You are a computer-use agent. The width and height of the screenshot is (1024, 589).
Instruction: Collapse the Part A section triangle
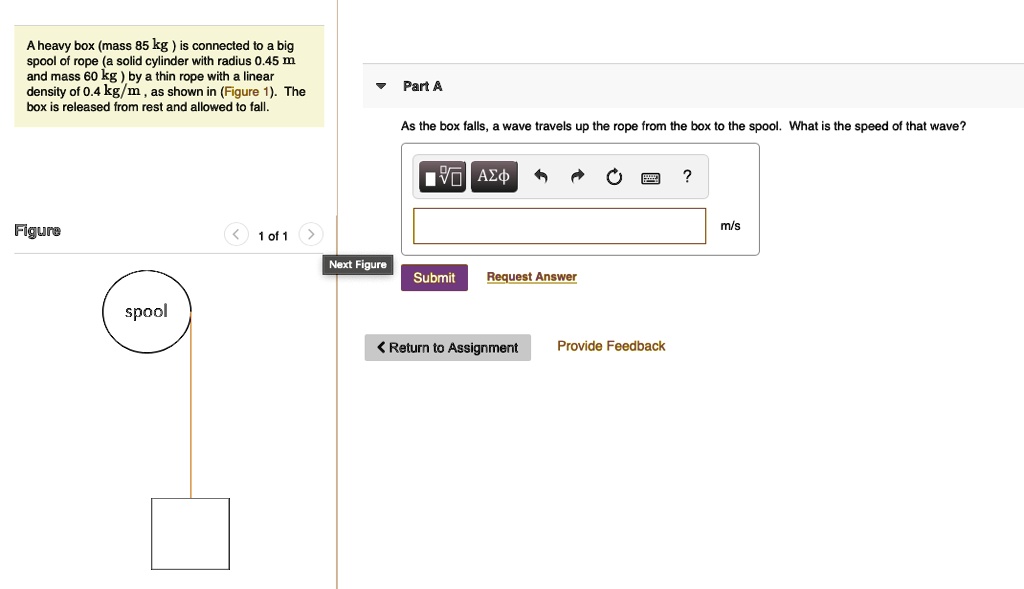(x=380, y=86)
